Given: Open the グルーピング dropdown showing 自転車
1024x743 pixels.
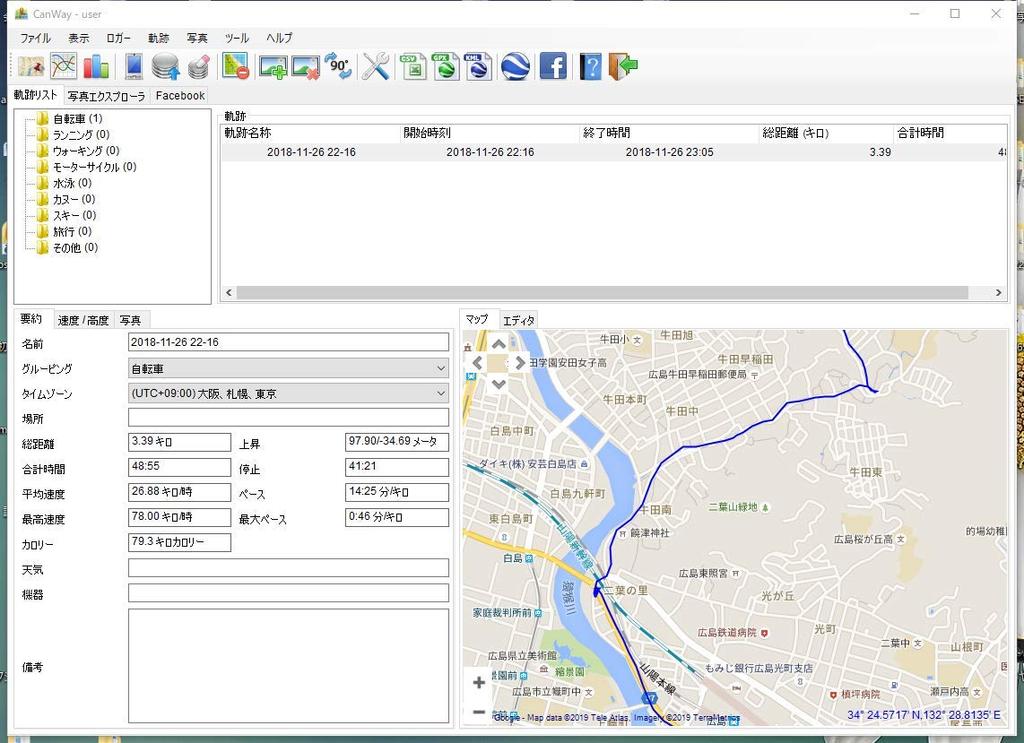Looking at the screenshot, I should pyautogui.click(x=288, y=369).
